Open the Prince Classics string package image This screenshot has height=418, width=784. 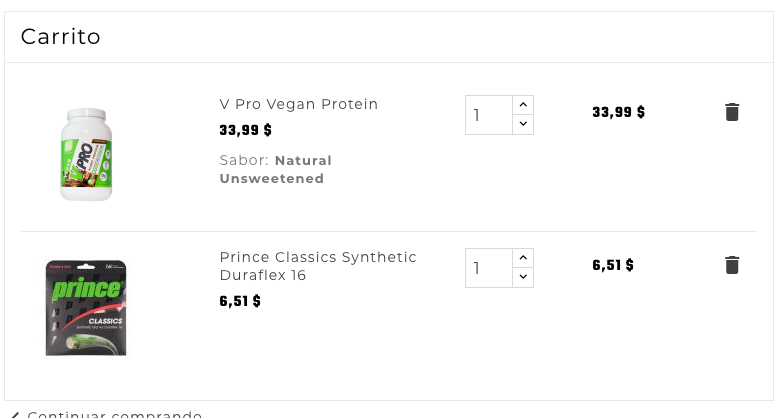86,307
